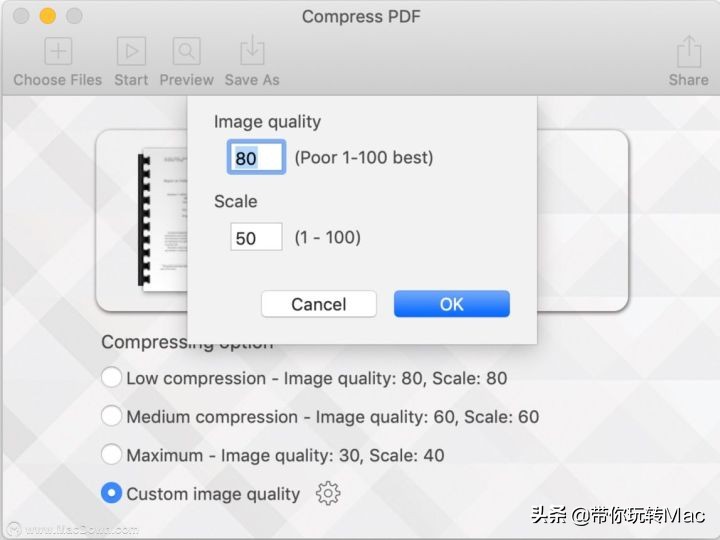
Task: Click the Preview toolbar label
Action: (186, 80)
